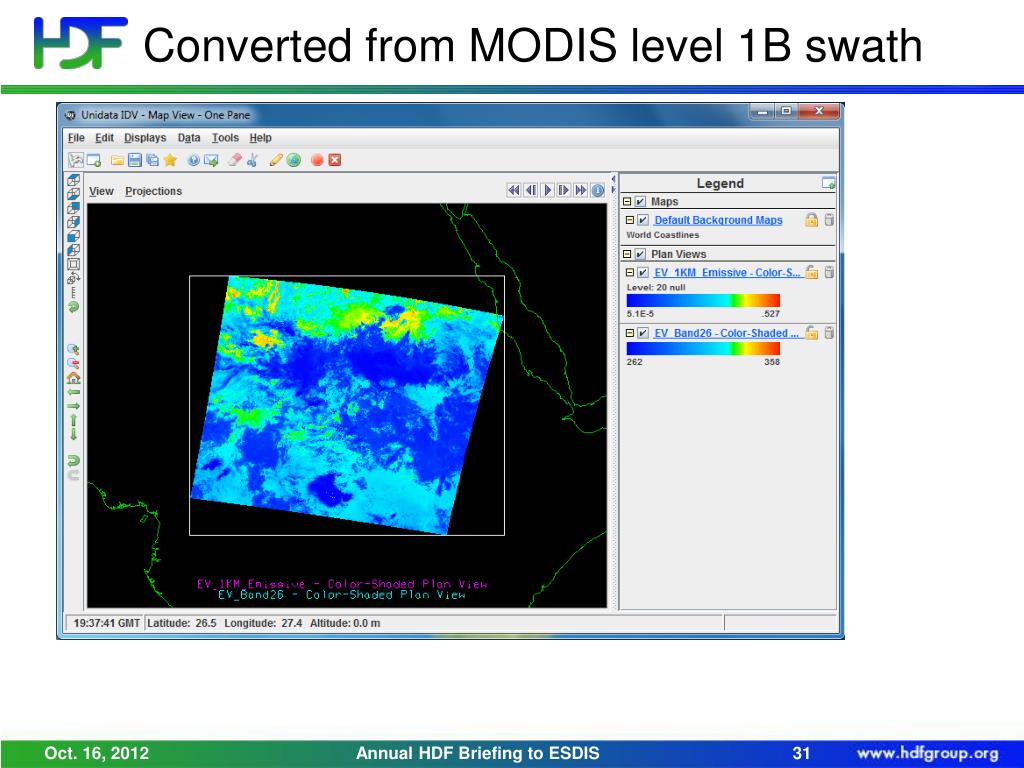This screenshot has height=768, width=1024.
Task: Toggle visibility checkbox for EV_1KM_Emissive layer
Action: coord(643,272)
